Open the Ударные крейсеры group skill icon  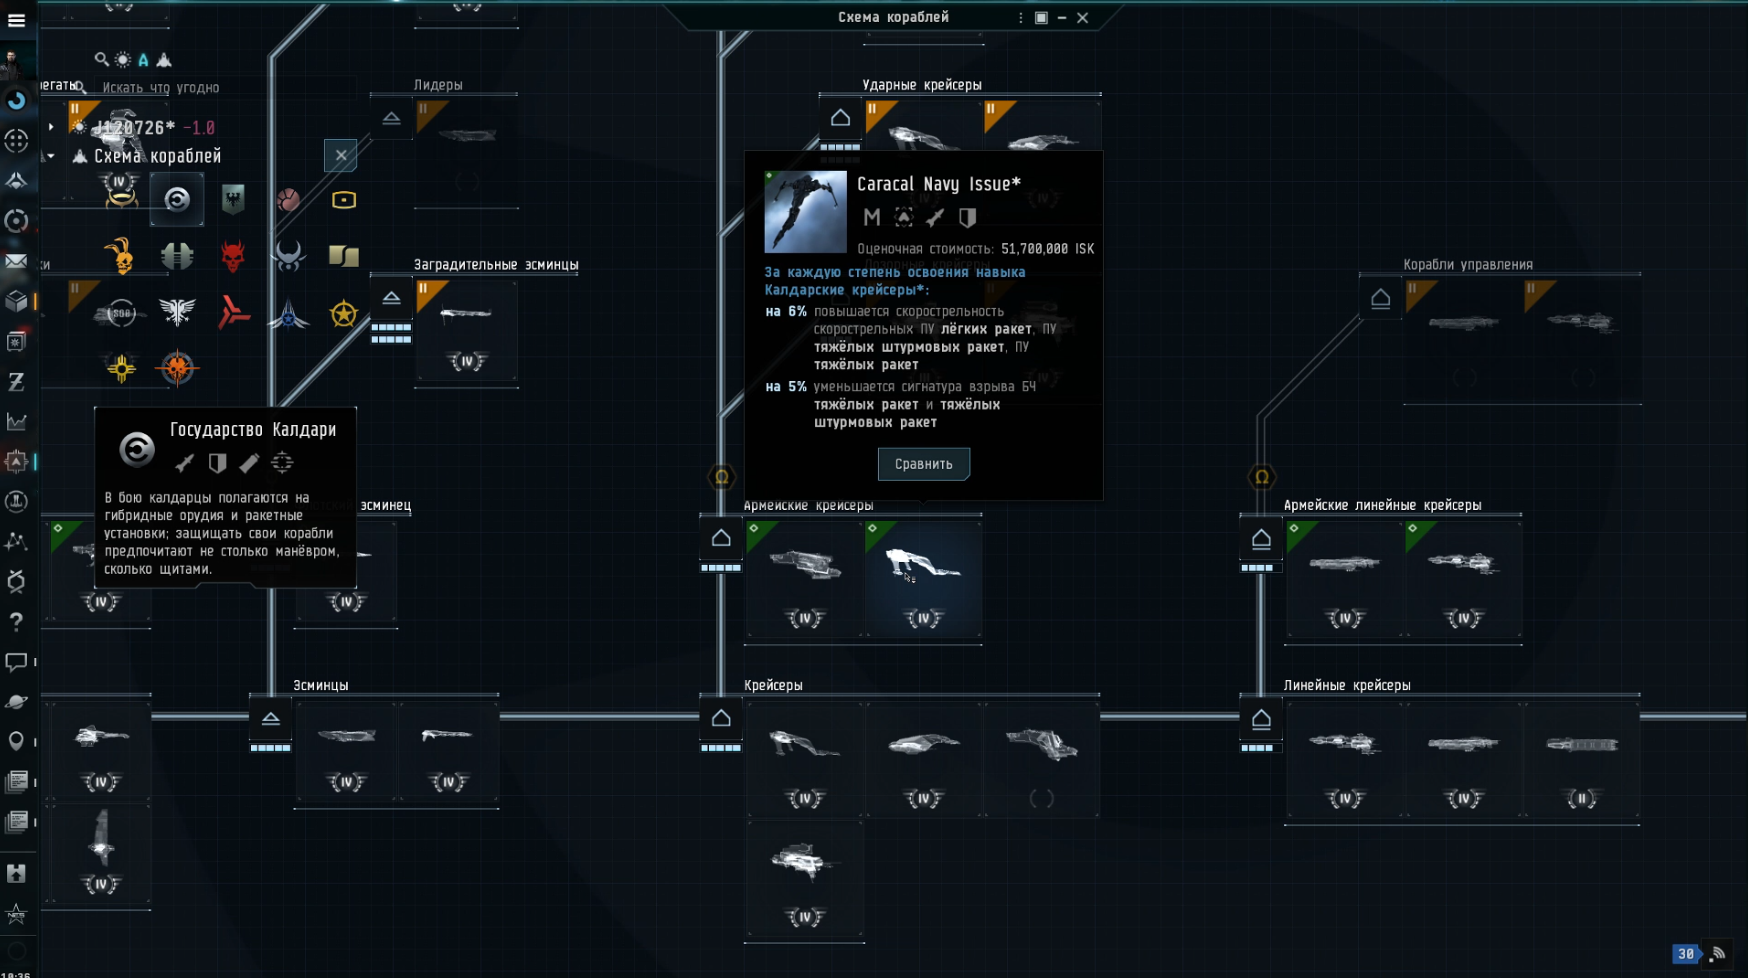[840, 118]
